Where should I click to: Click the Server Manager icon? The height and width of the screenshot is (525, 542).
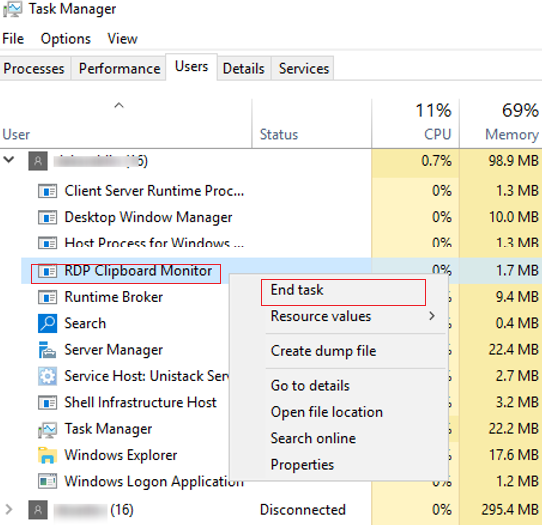click(x=47, y=350)
